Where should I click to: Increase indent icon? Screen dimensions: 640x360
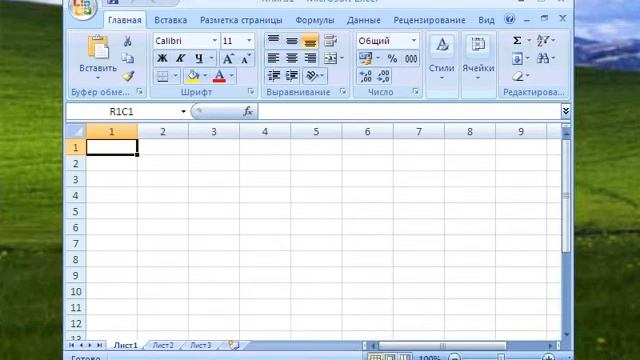(x=292, y=76)
